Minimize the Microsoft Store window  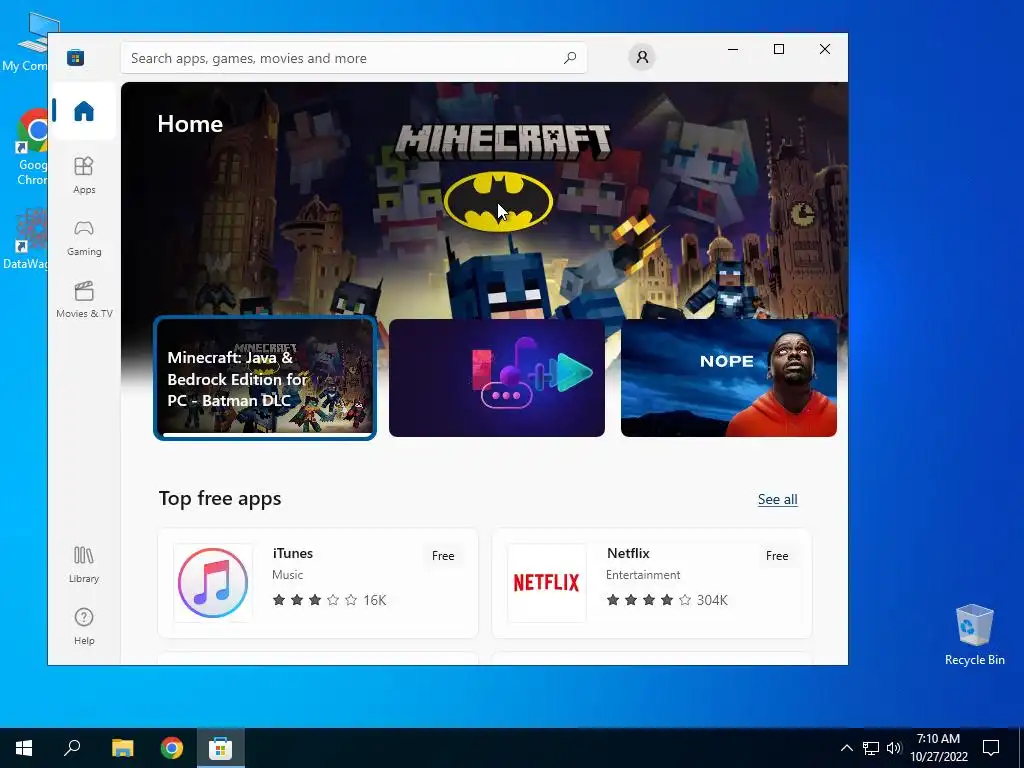pyautogui.click(x=733, y=50)
